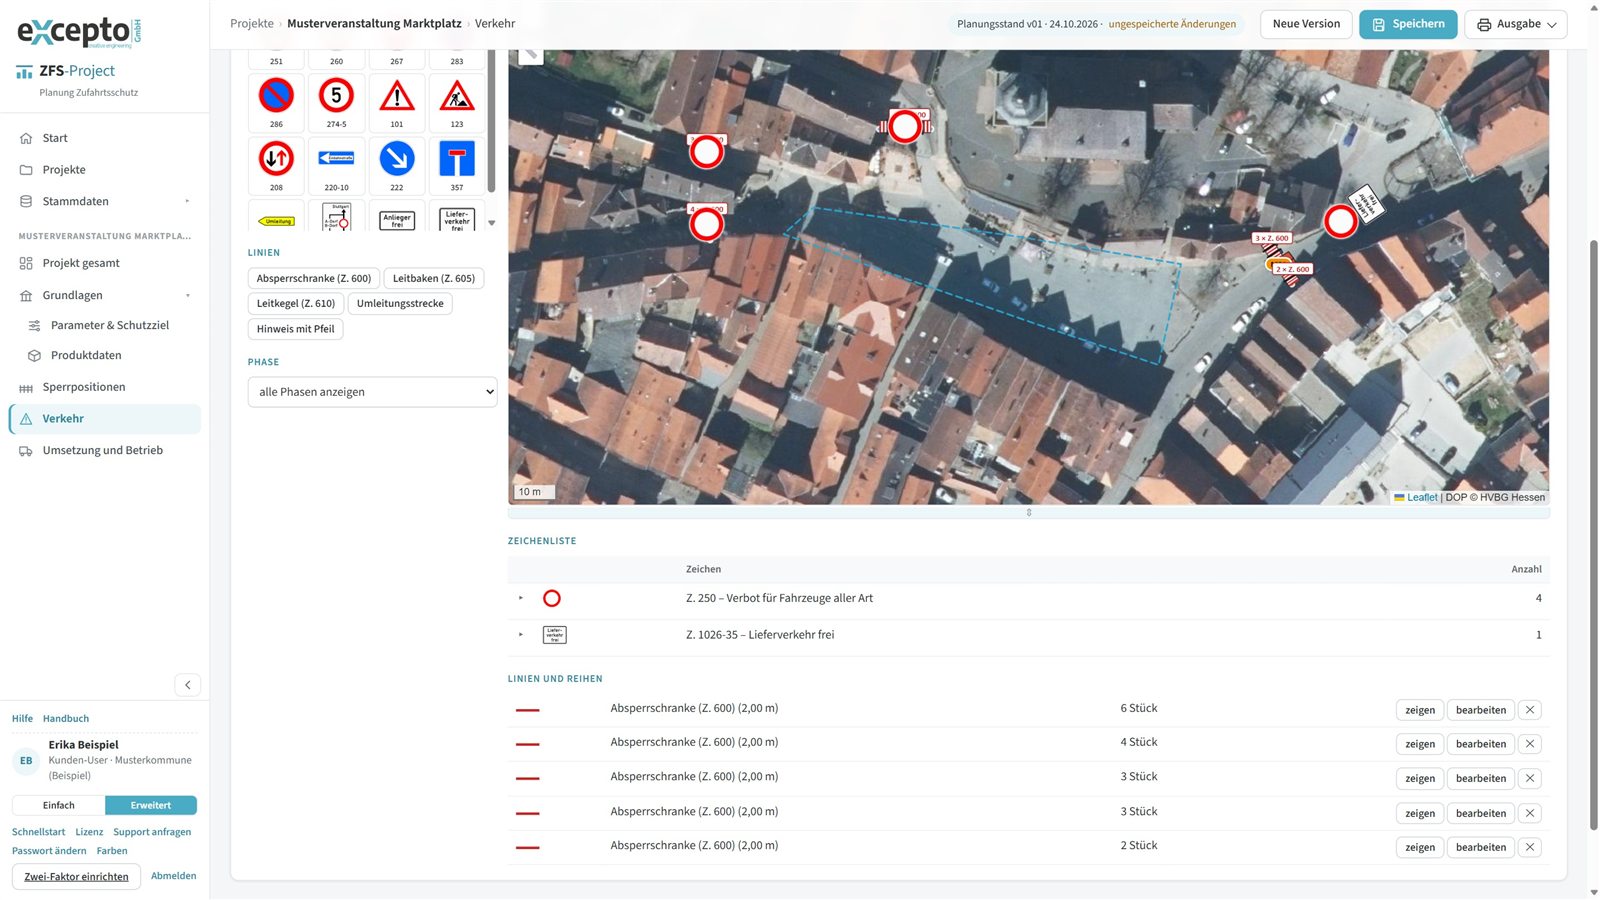Screen dimensions: 1600x900
Task: Open Umsetzung und Betrieb page
Action: [x=105, y=450]
